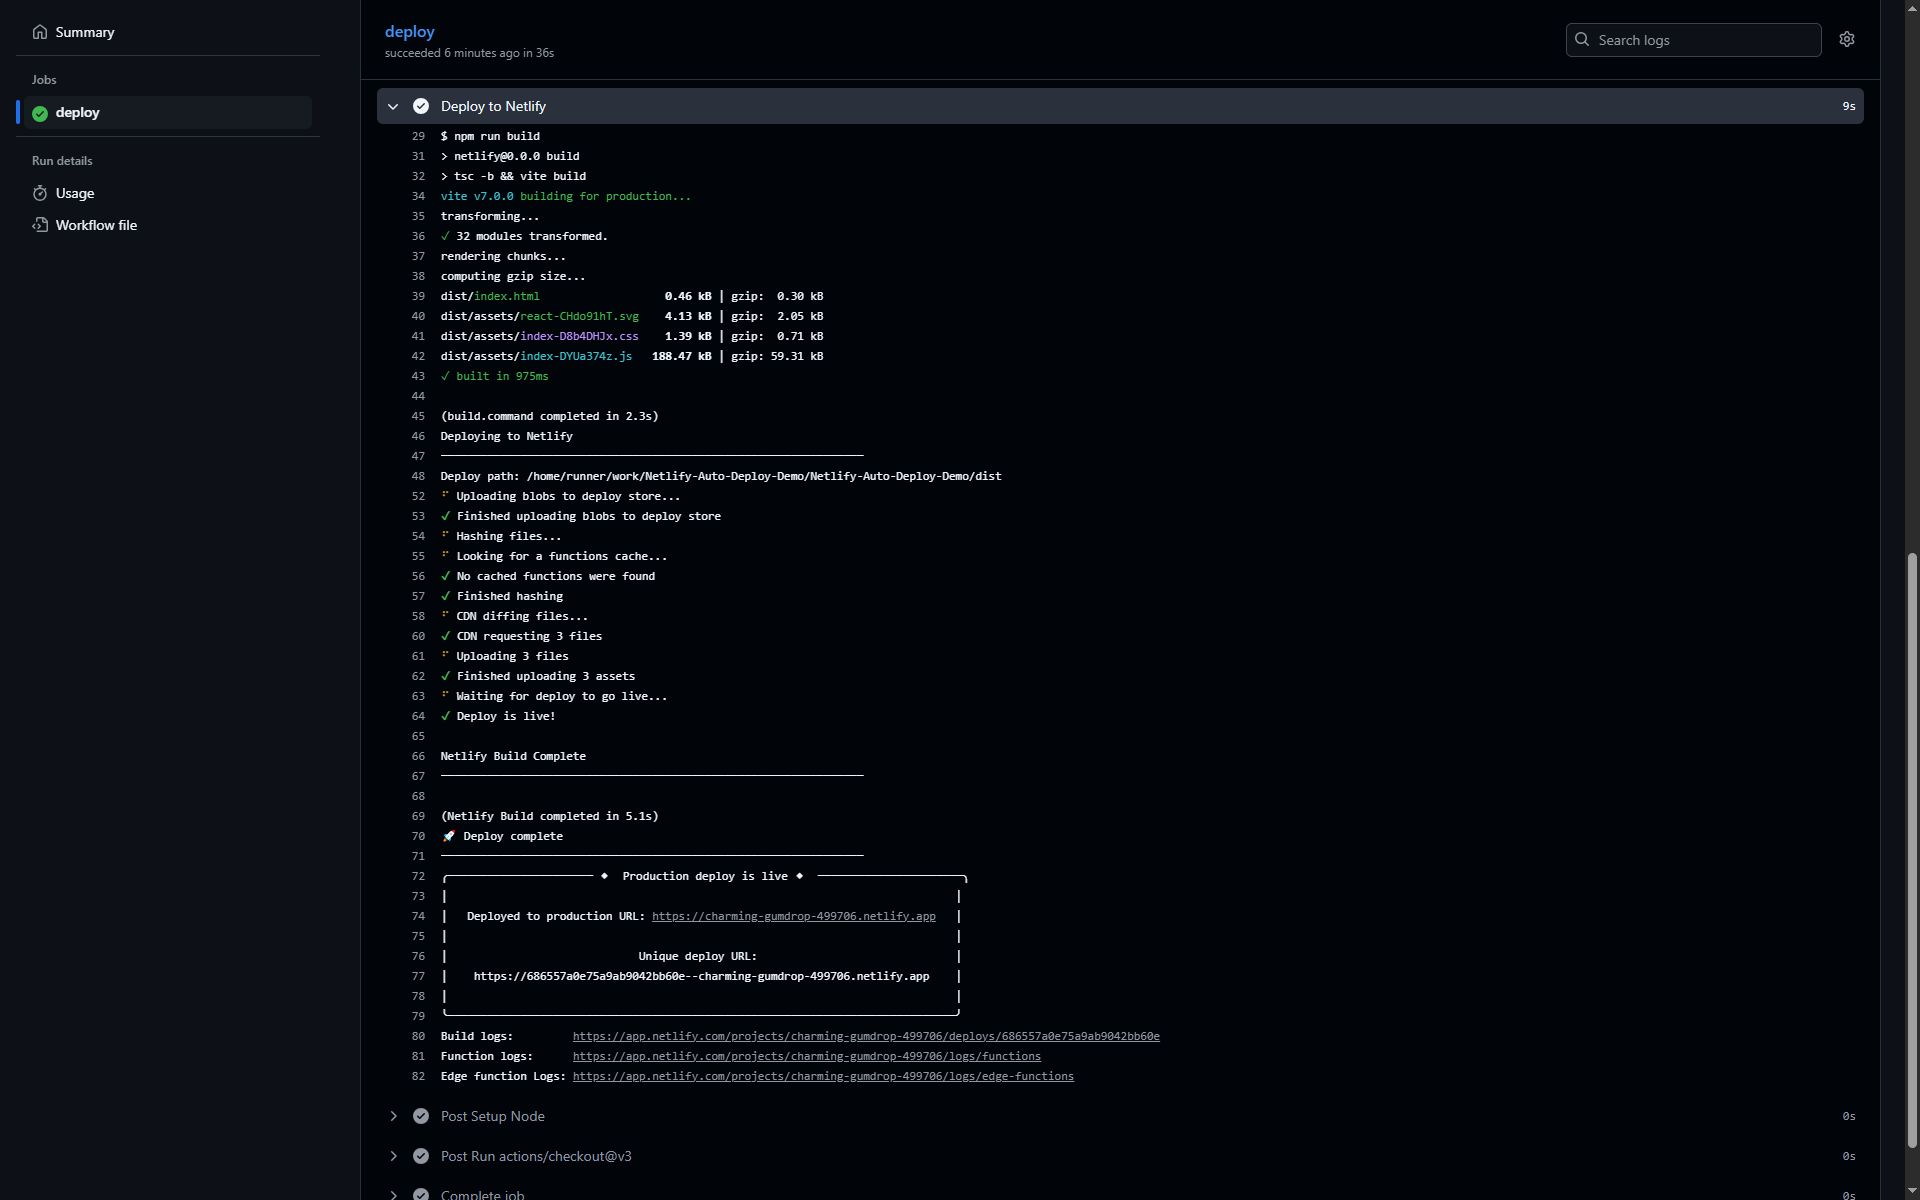This screenshot has width=1920, height=1200.
Task: Select the deploy job in sidebar
Action: (x=168, y=112)
